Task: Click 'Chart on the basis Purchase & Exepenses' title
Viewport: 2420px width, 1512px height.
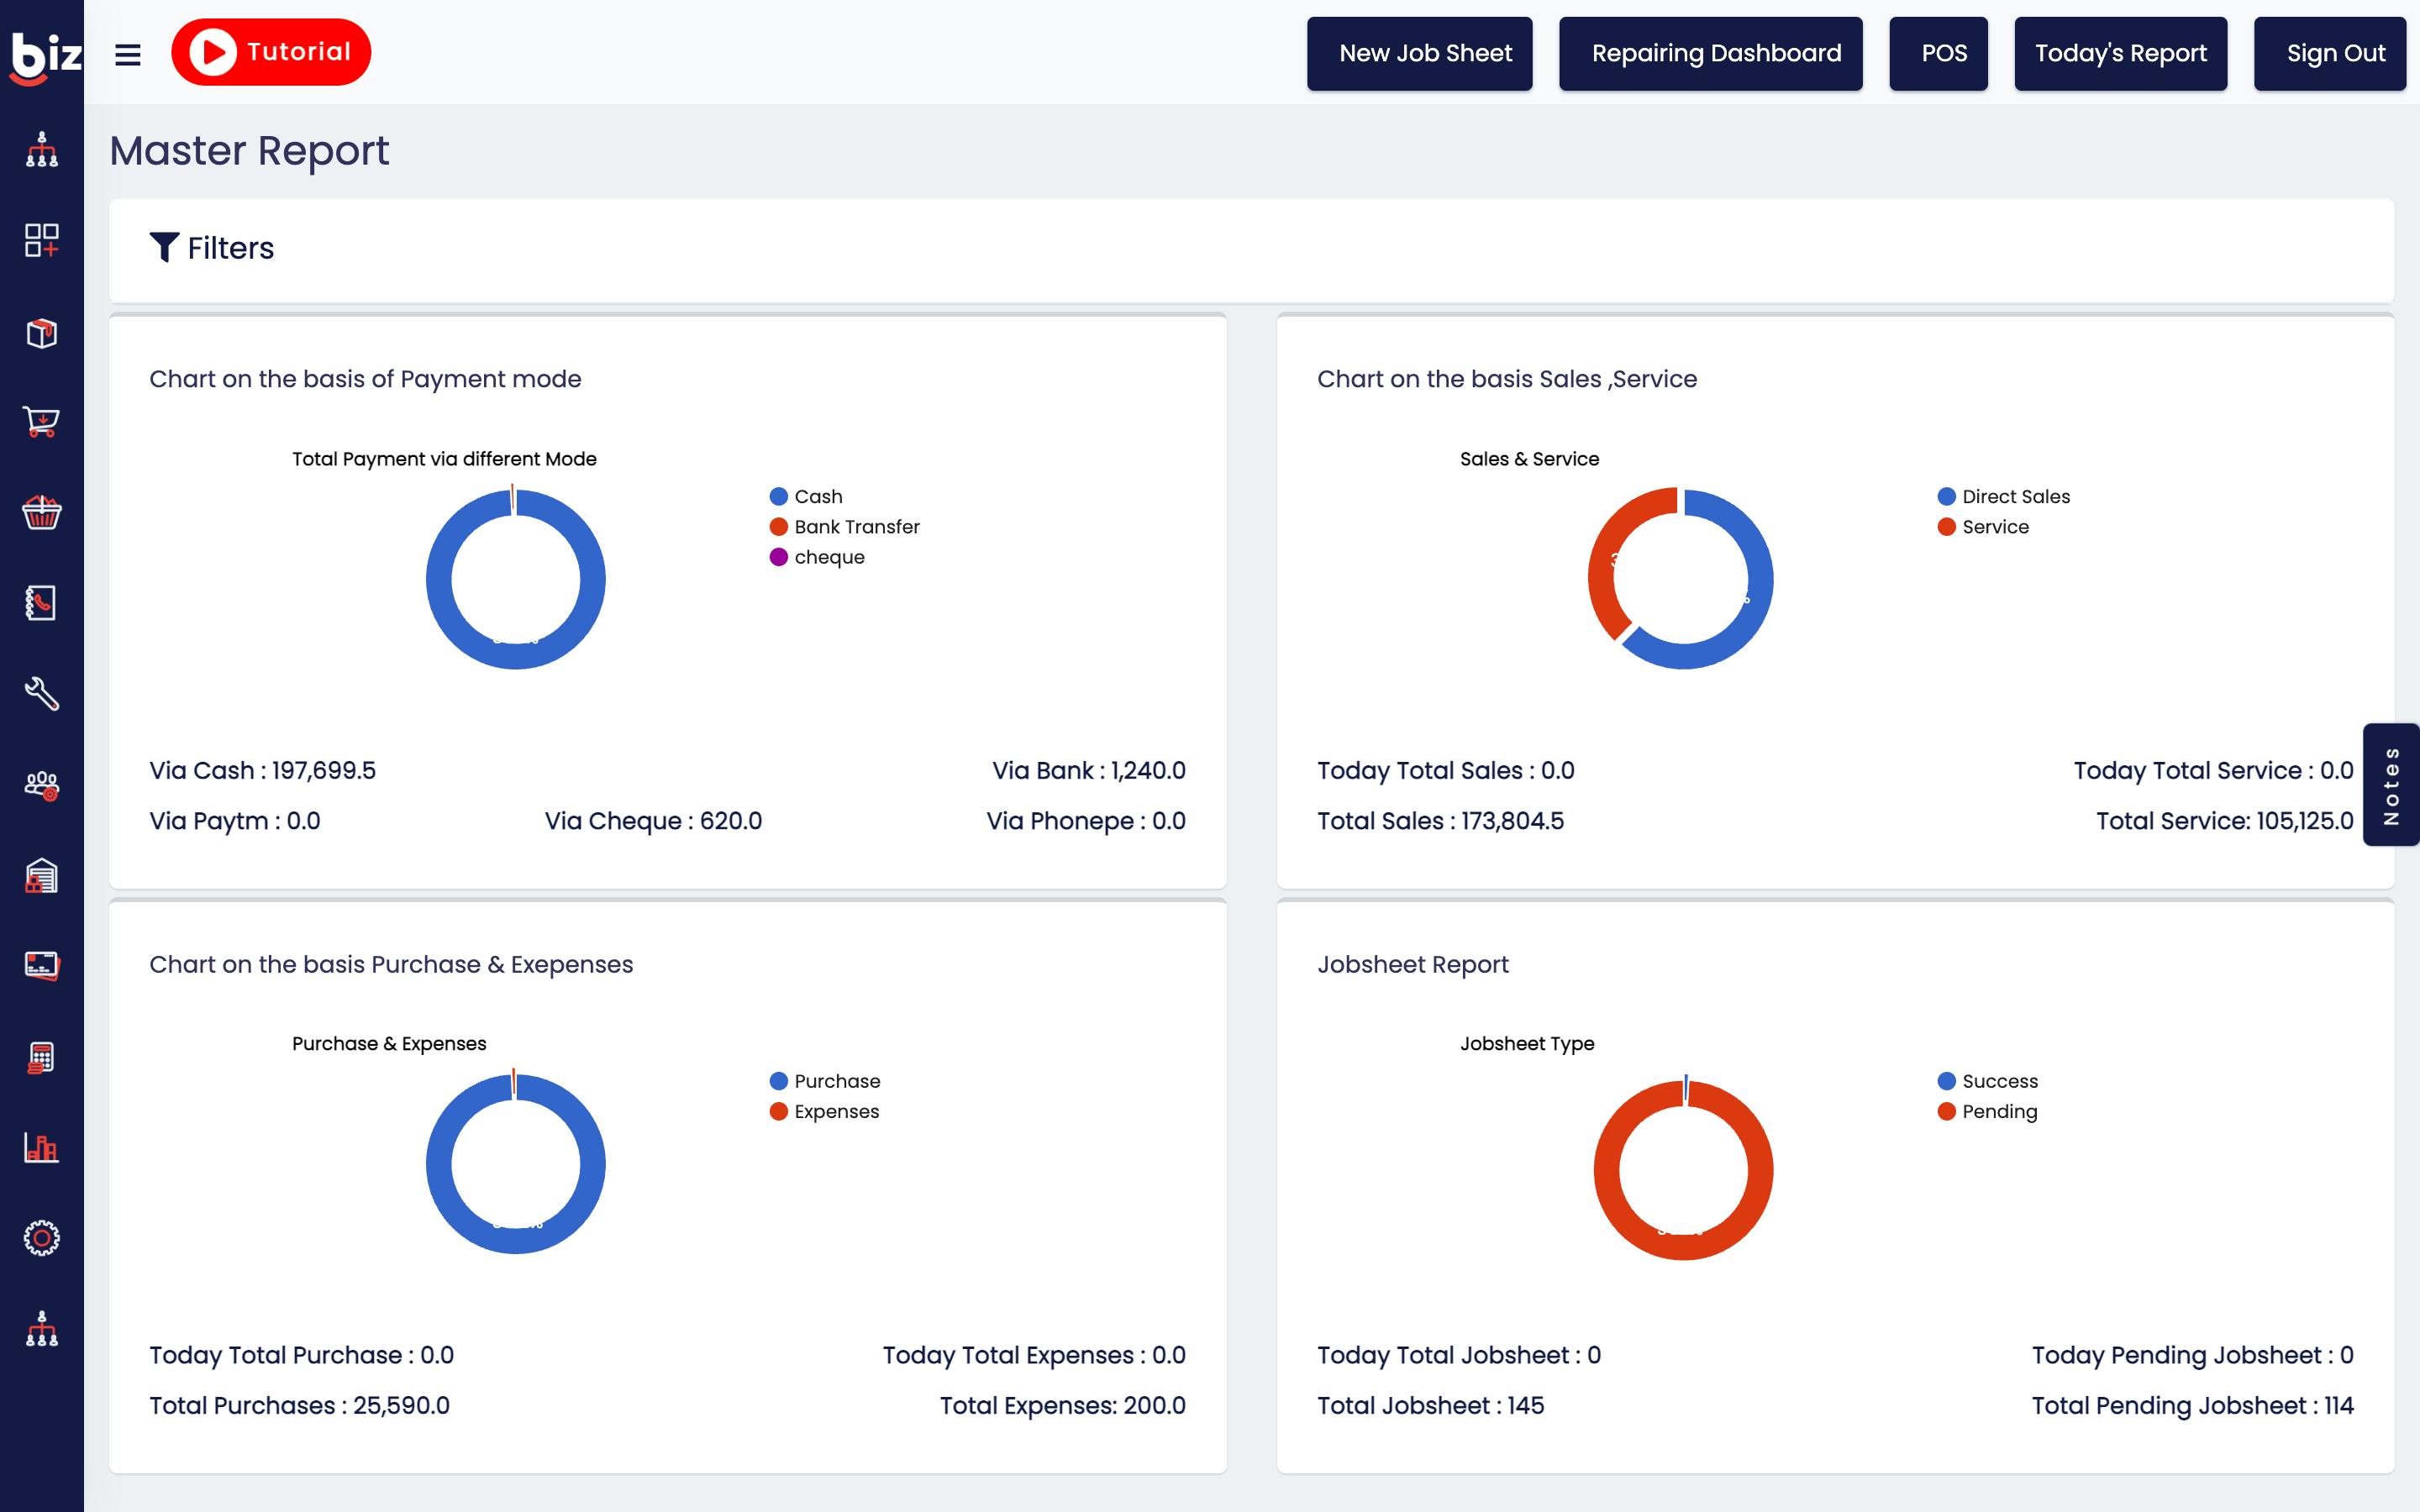Action: [x=391, y=964]
